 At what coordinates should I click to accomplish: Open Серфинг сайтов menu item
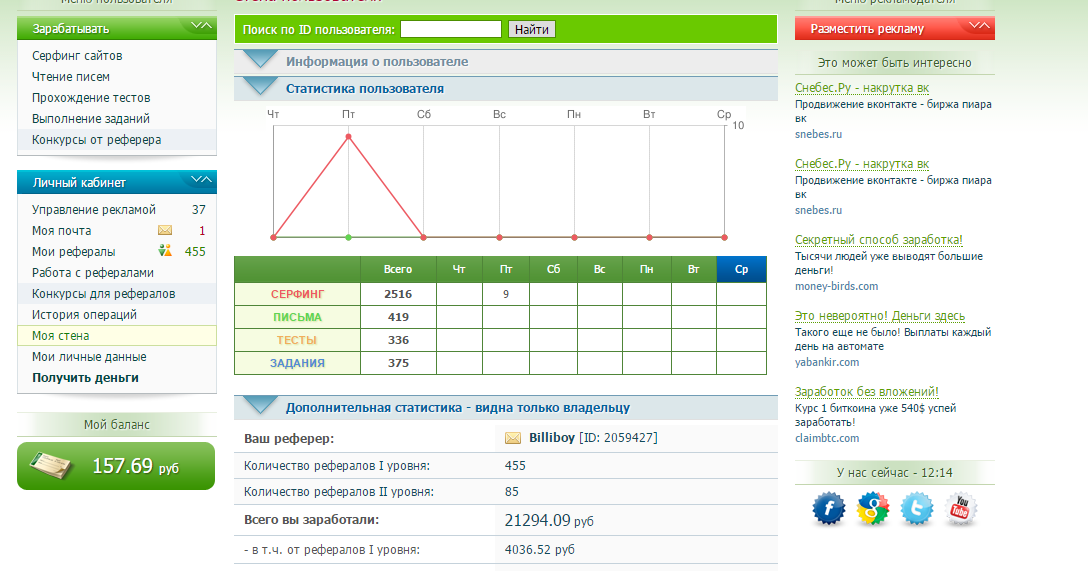click(x=77, y=56)
